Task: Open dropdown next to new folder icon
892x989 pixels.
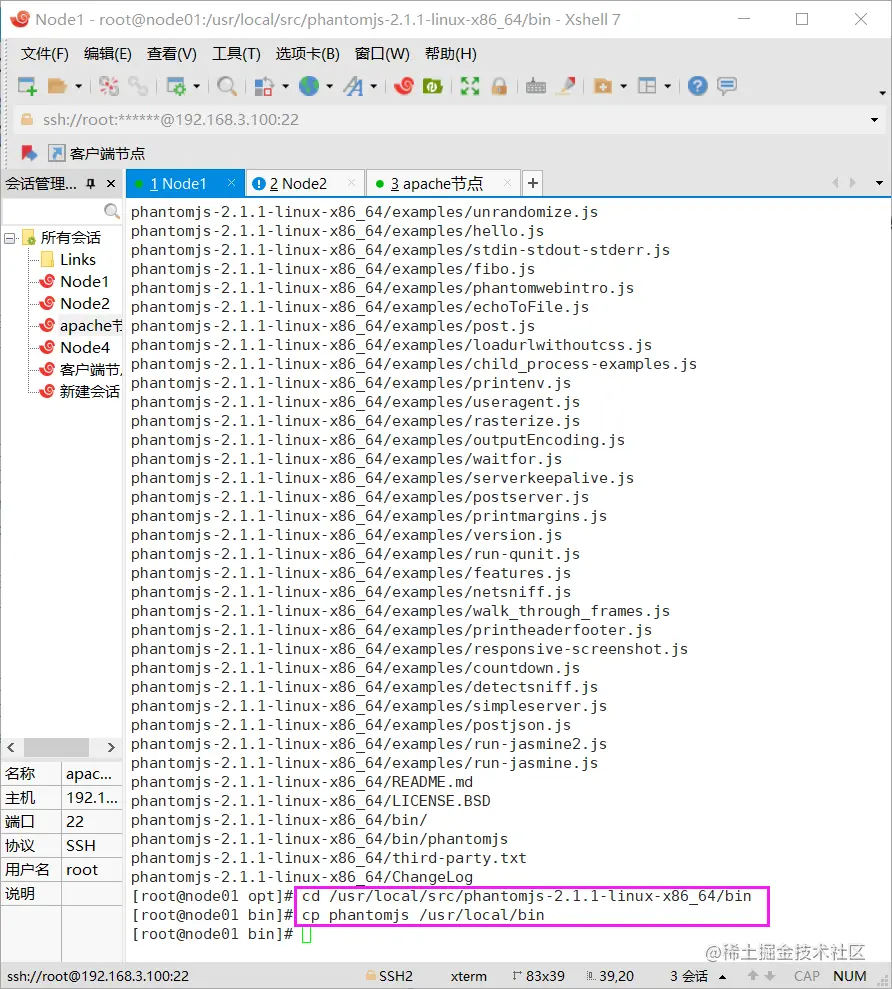Action: tap(623, 86)
